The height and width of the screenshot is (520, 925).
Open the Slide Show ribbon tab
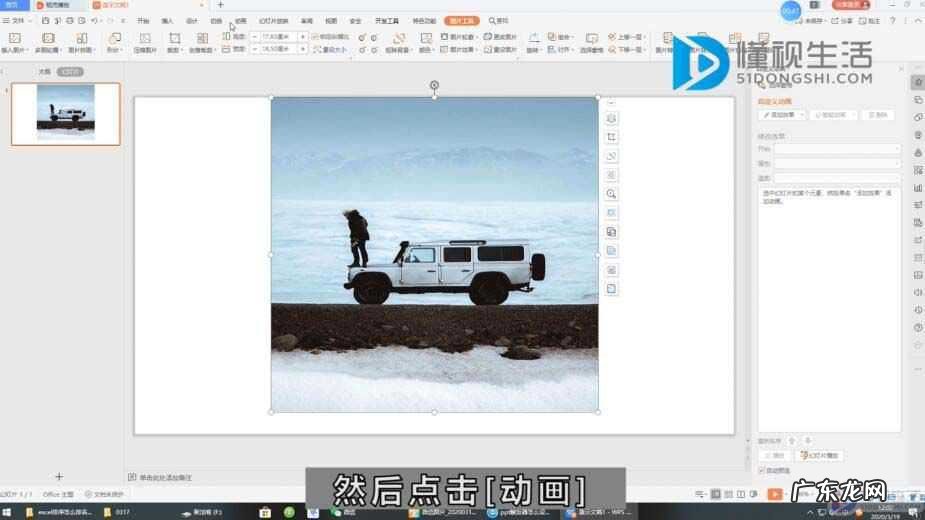(274, 21)
